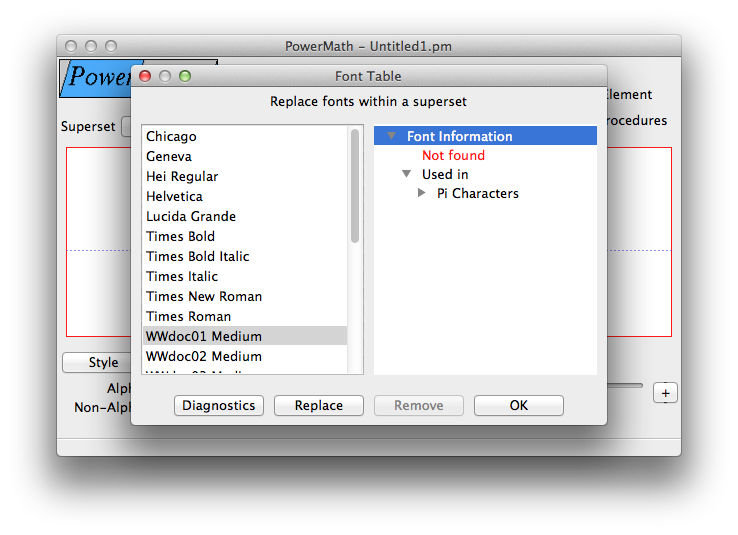Image resolution: width=738 pixels, height=535 pixels.
Task: Pick Lucida Grande in the font list
Action: (245, 216)
